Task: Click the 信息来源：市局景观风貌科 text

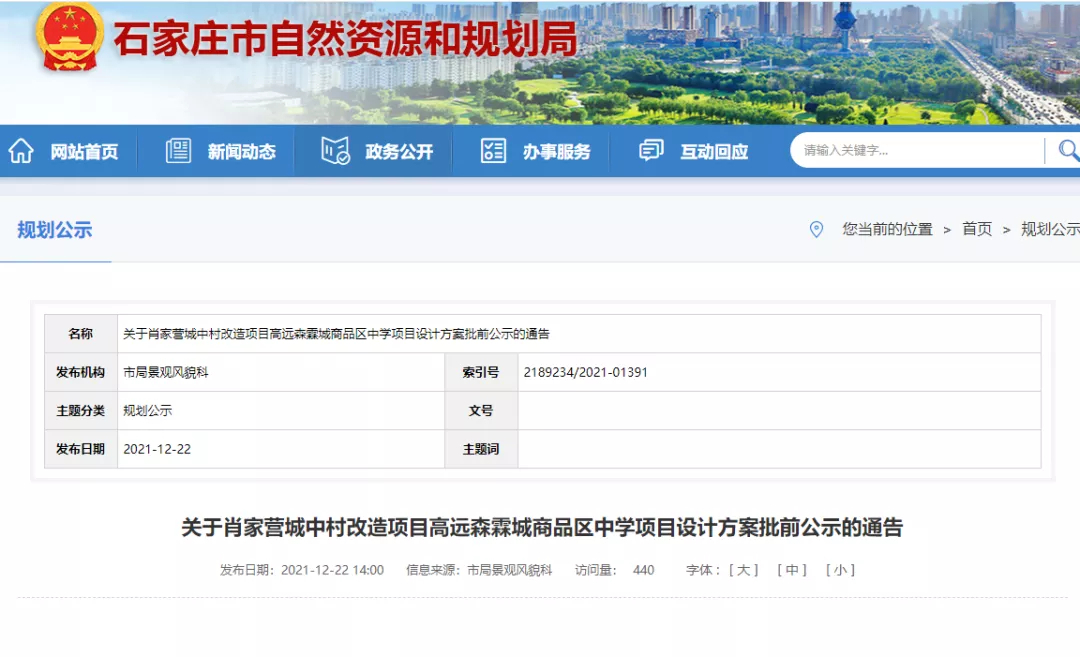Action: (x=479, y=570)
